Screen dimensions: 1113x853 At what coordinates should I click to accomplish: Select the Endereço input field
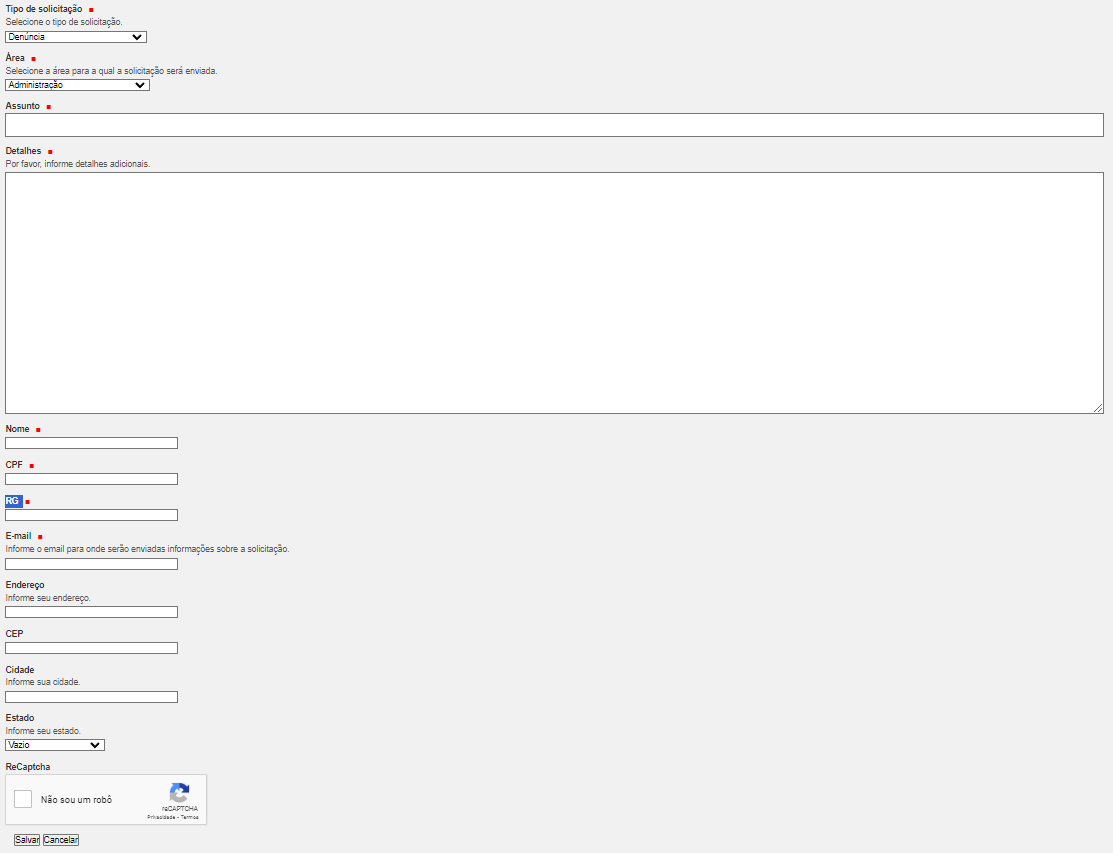pos(91,612)
